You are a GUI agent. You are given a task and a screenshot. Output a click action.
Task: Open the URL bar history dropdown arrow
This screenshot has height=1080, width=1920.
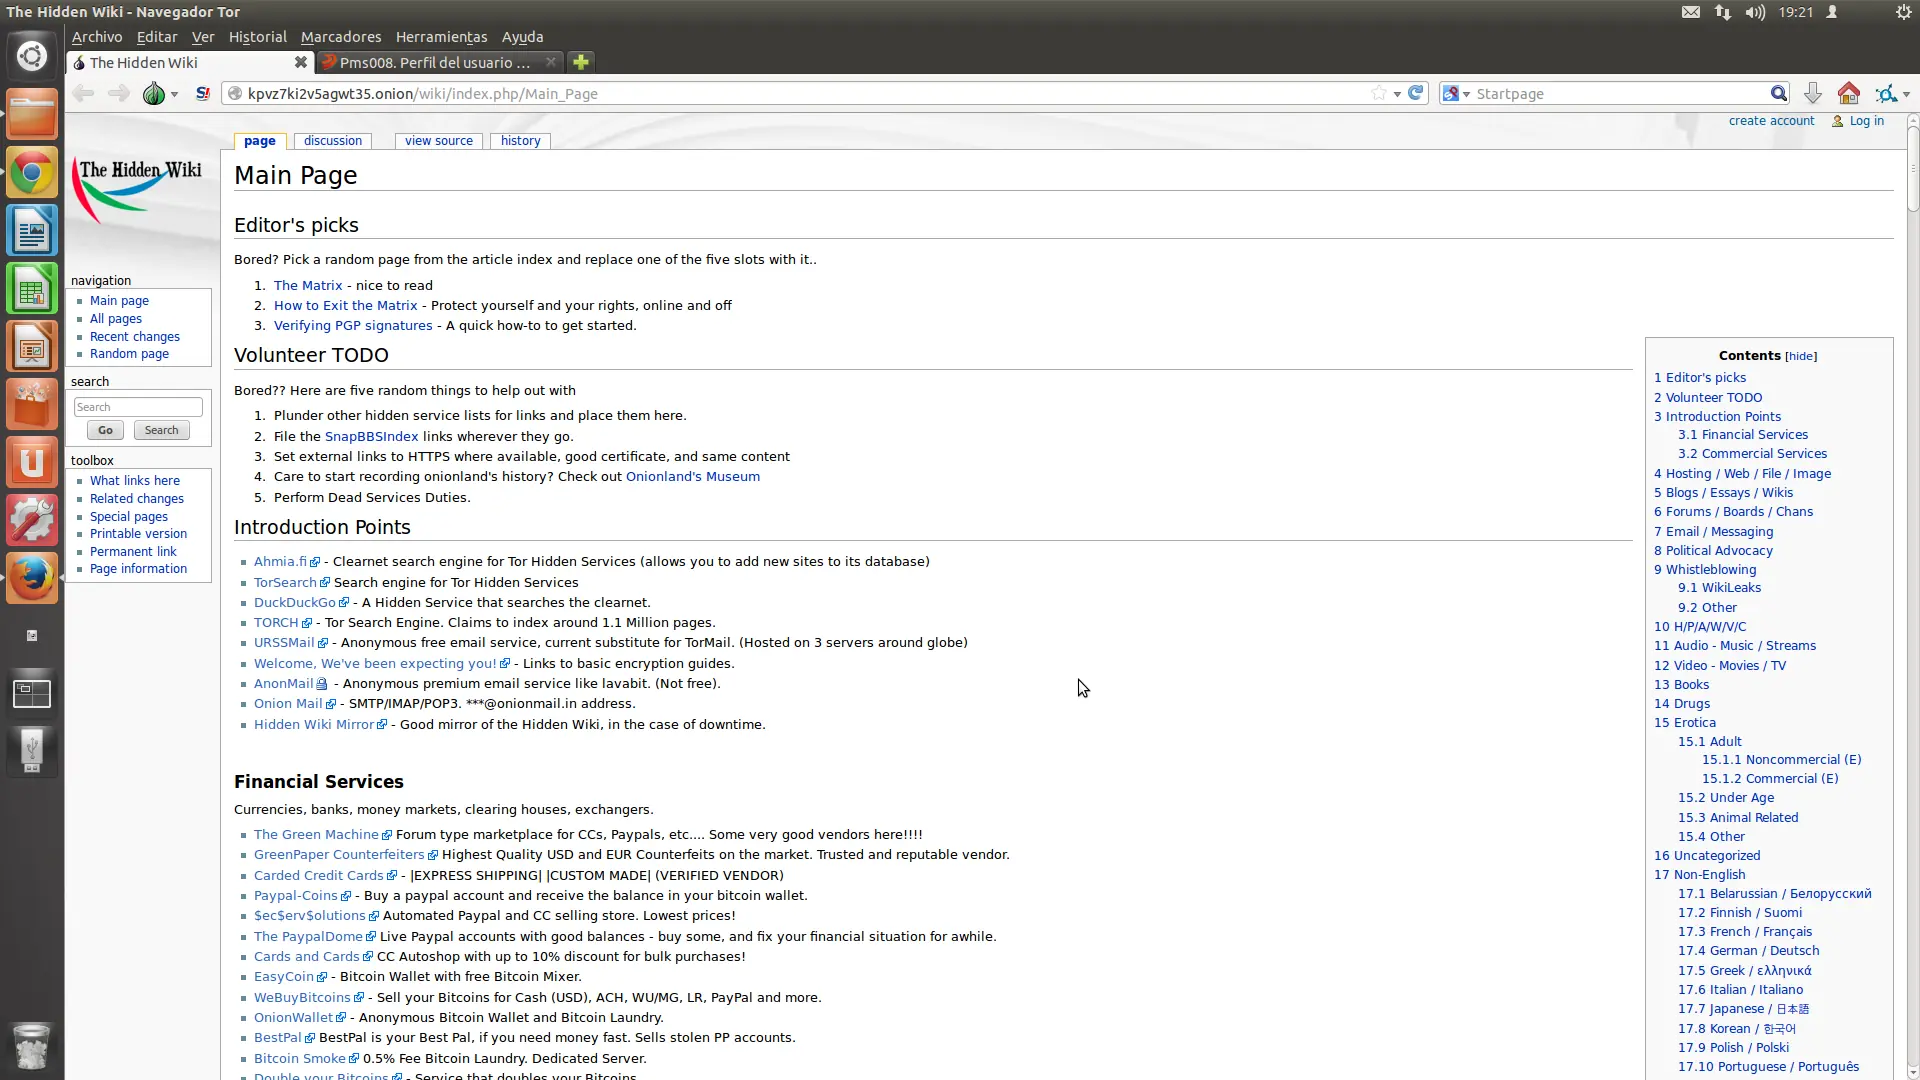pos(1397,94)
